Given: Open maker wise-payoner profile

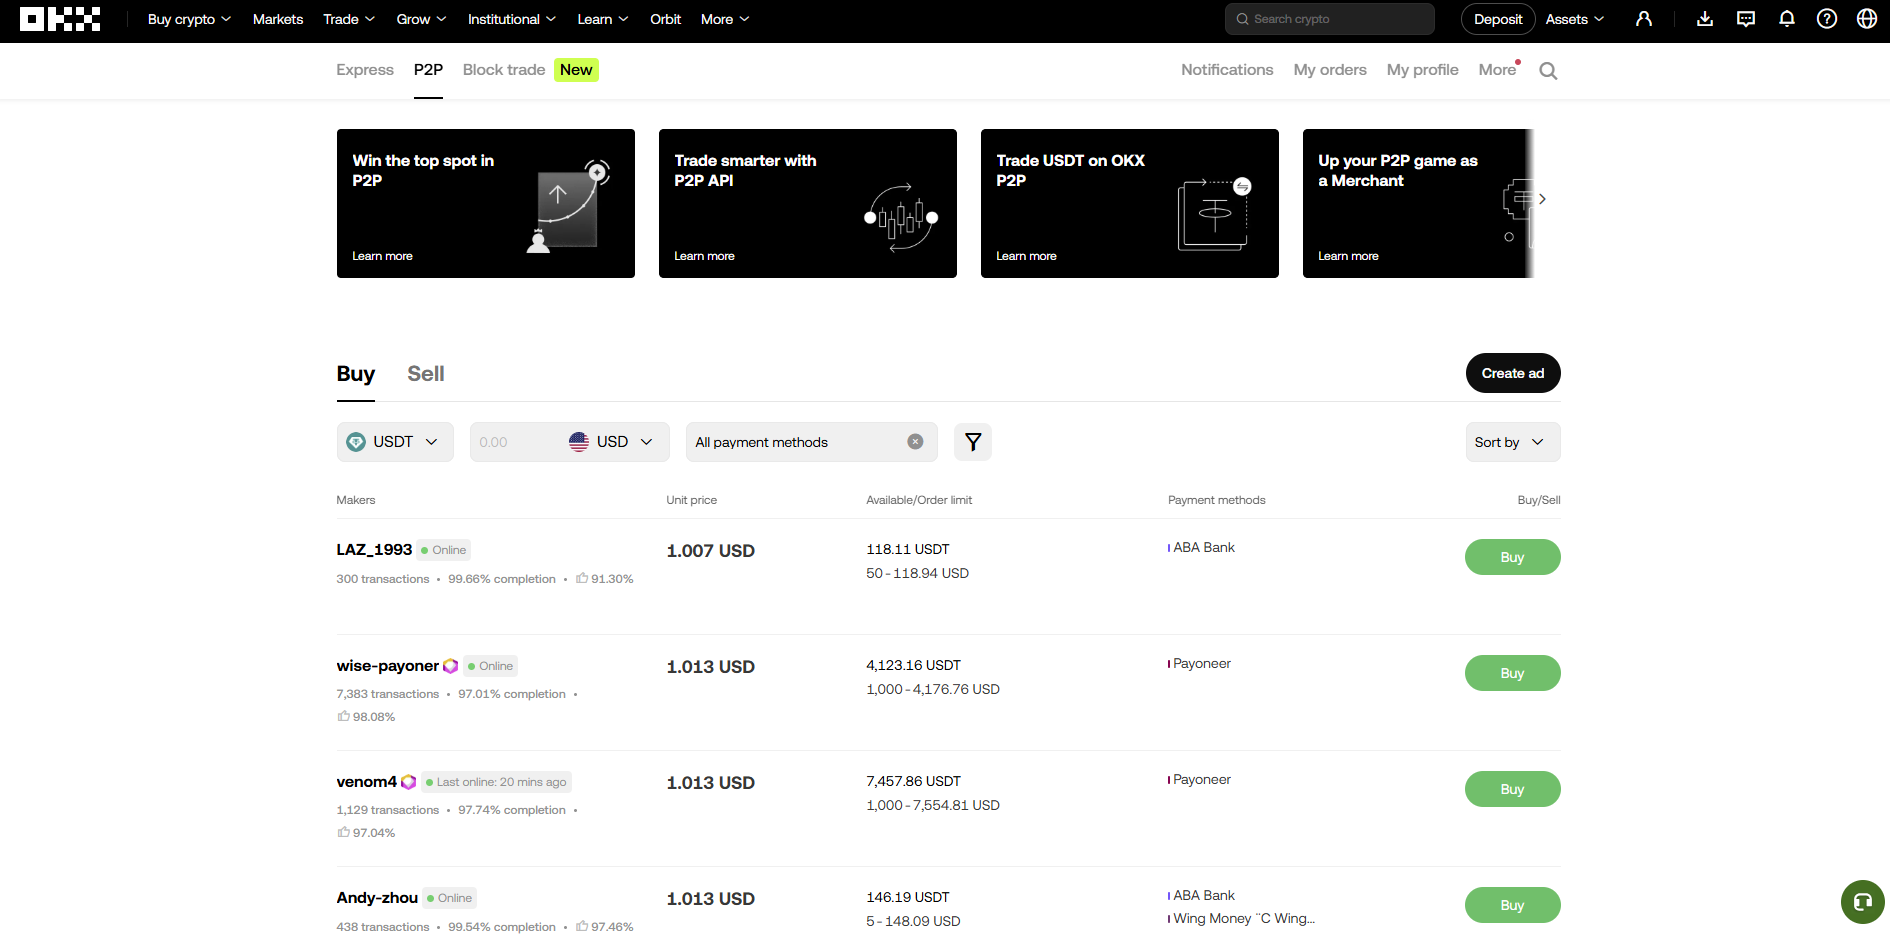Looking at the screenshot, I should pyautogui.click(x=388, y=666).
